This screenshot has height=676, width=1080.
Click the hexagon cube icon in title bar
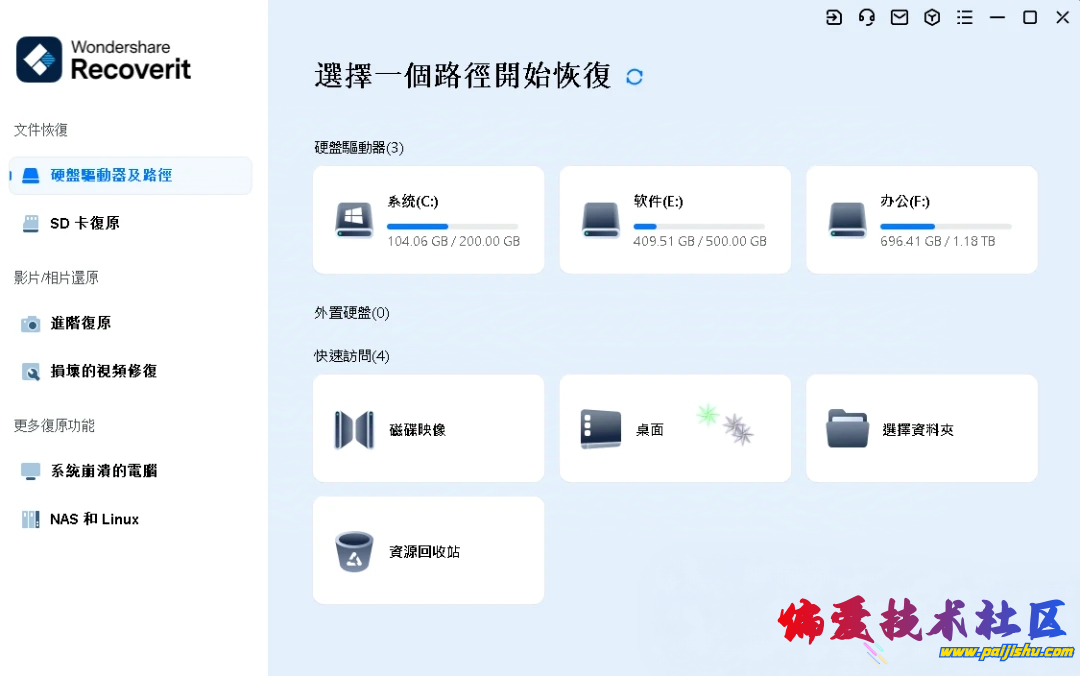coord(932,17)
